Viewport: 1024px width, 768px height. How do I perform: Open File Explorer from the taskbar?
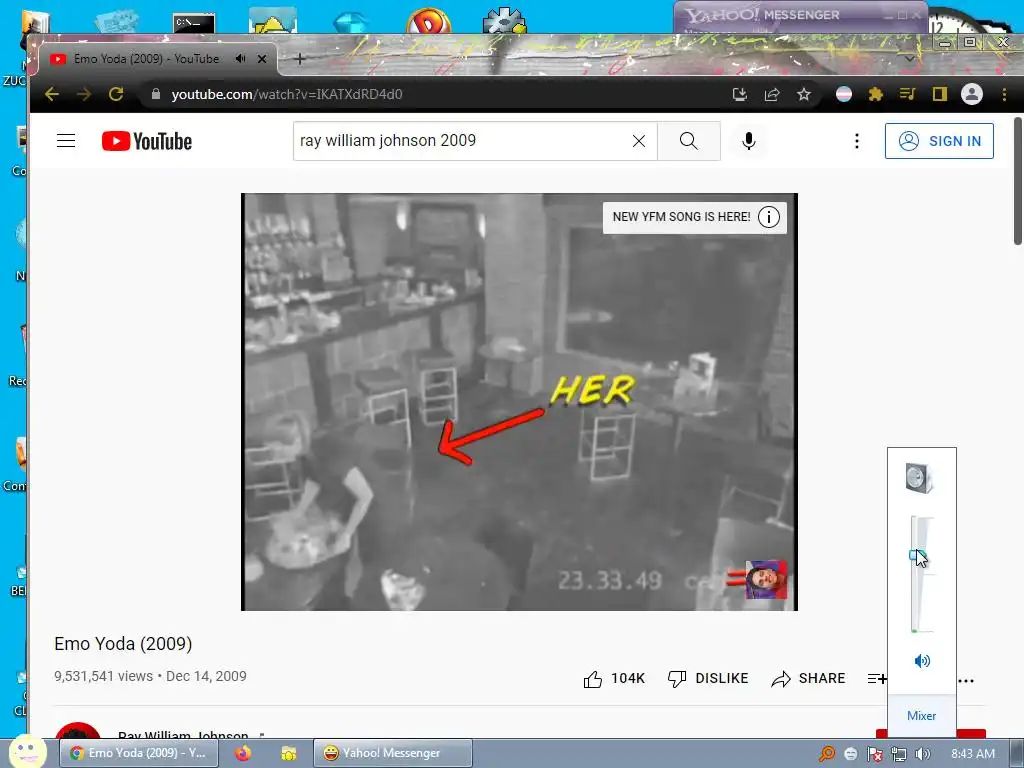(x=288, y=753)
